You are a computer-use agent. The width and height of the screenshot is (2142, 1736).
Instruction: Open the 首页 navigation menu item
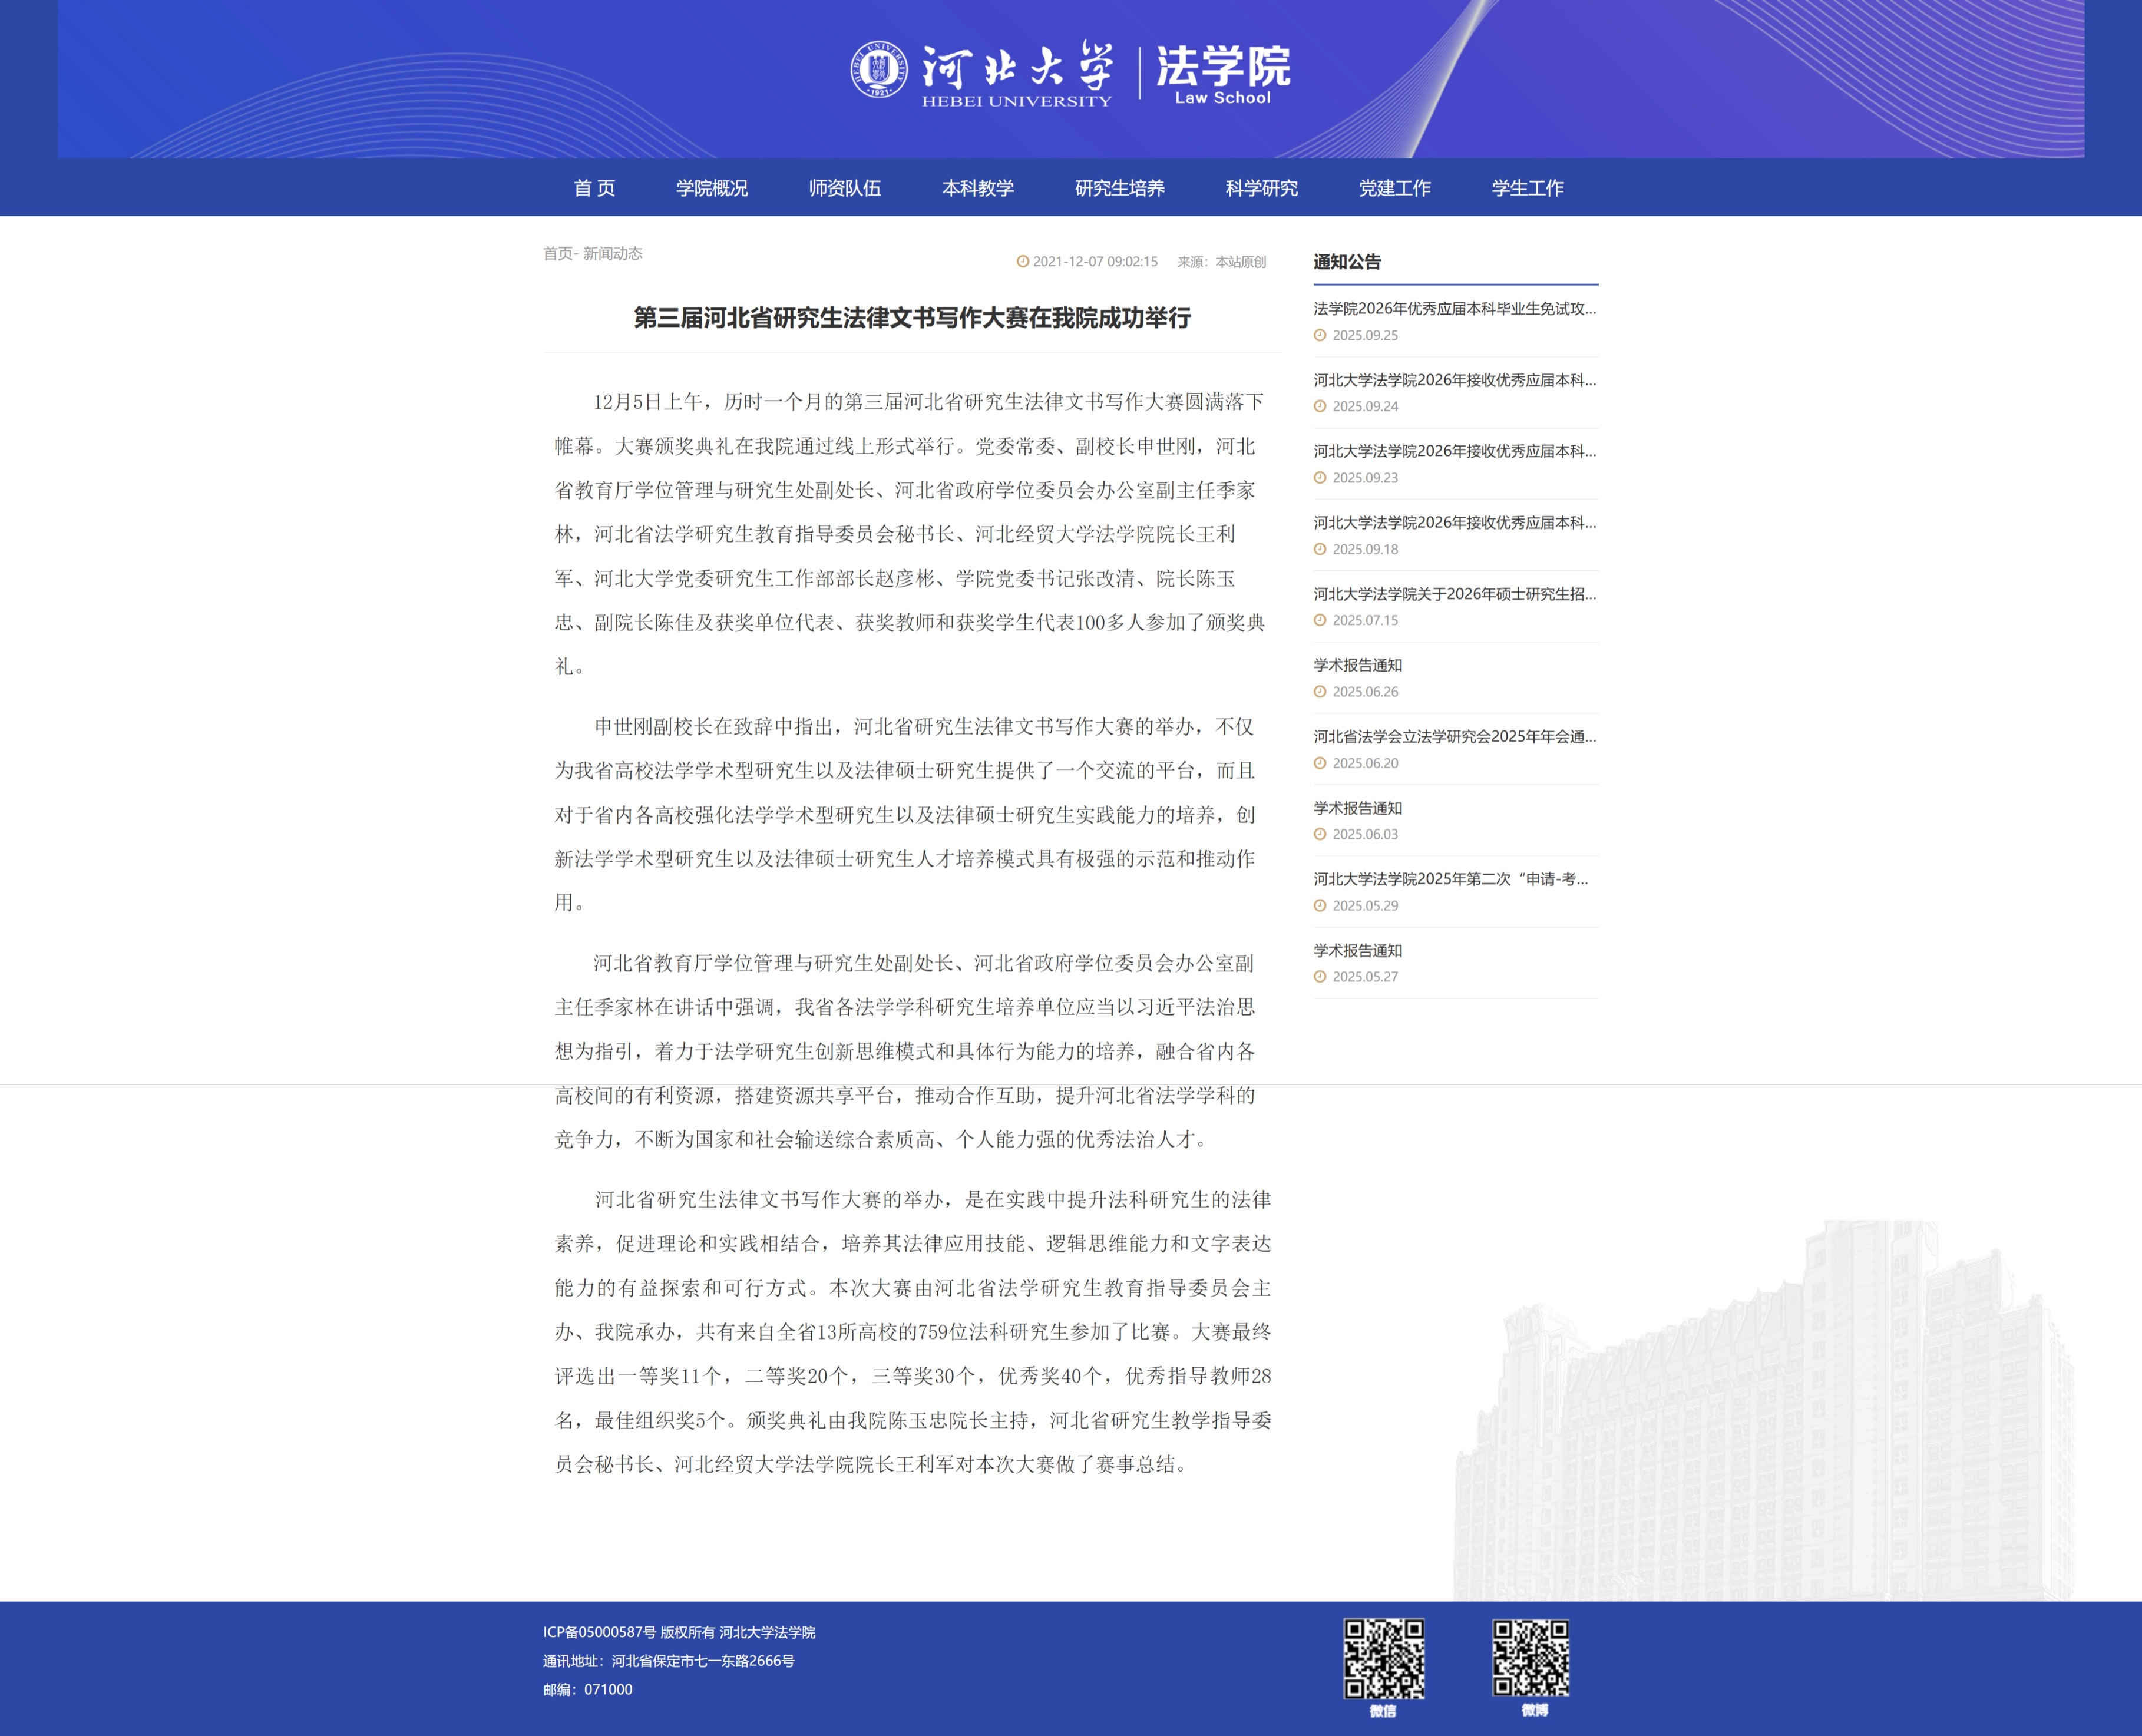[594, 188]
